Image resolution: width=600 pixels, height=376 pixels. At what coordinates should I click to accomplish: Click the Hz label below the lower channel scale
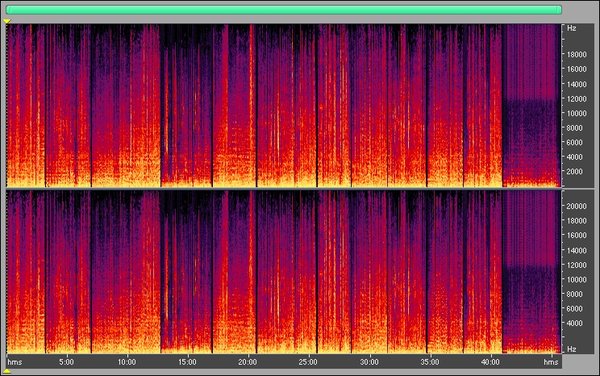point(572,349)
